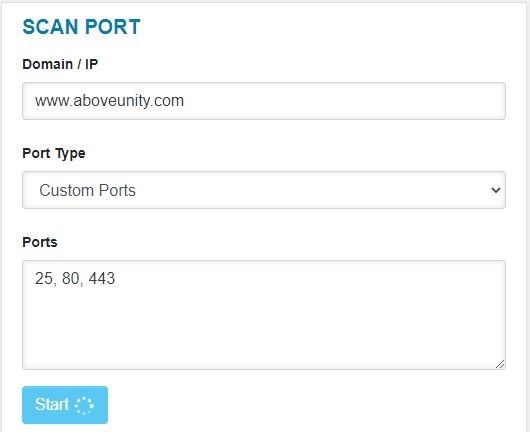Place cursor on port "25" in textarea

[44, 279]
